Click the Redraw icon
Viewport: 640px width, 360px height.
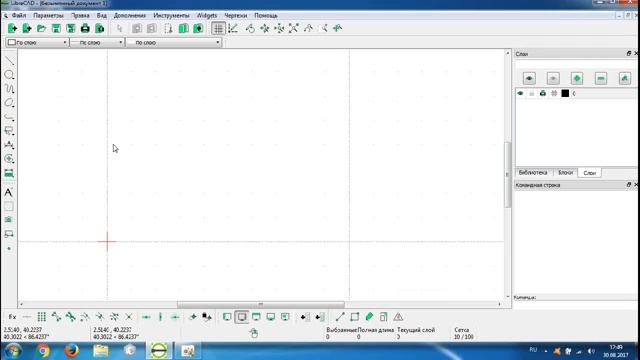250,28
